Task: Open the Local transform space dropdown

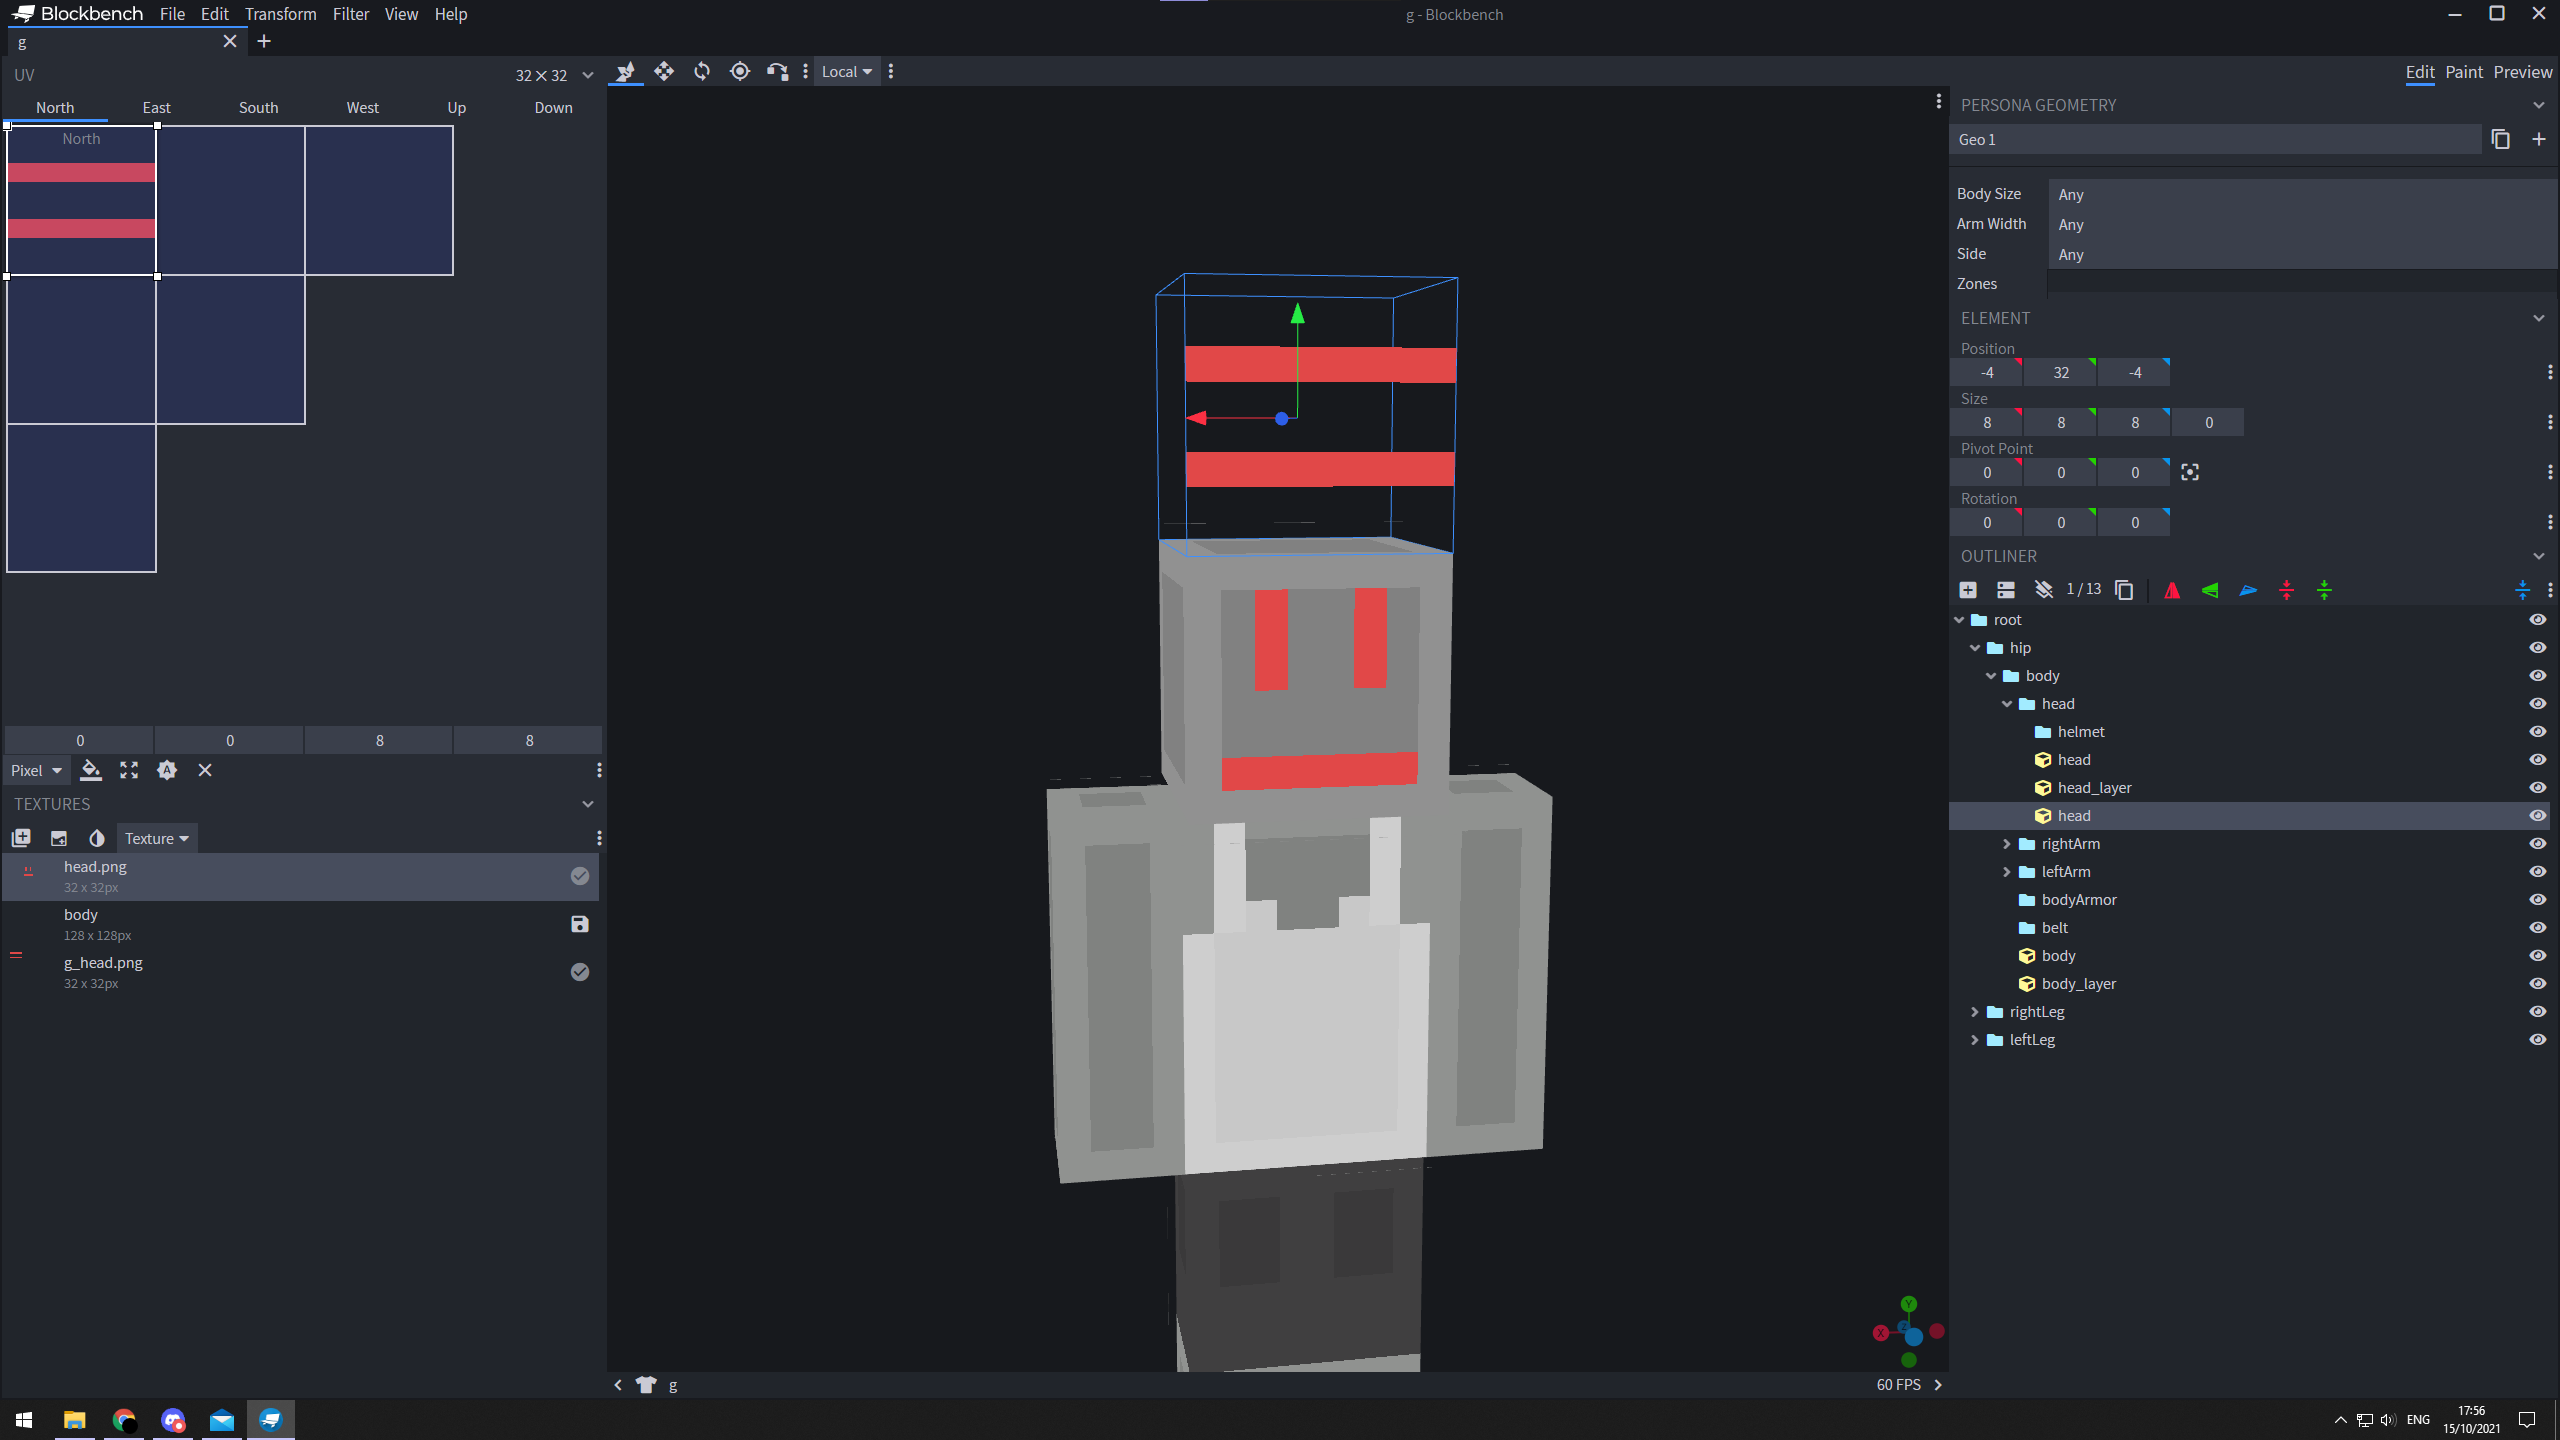Action: pyautogui.click(x=845, y=71)
